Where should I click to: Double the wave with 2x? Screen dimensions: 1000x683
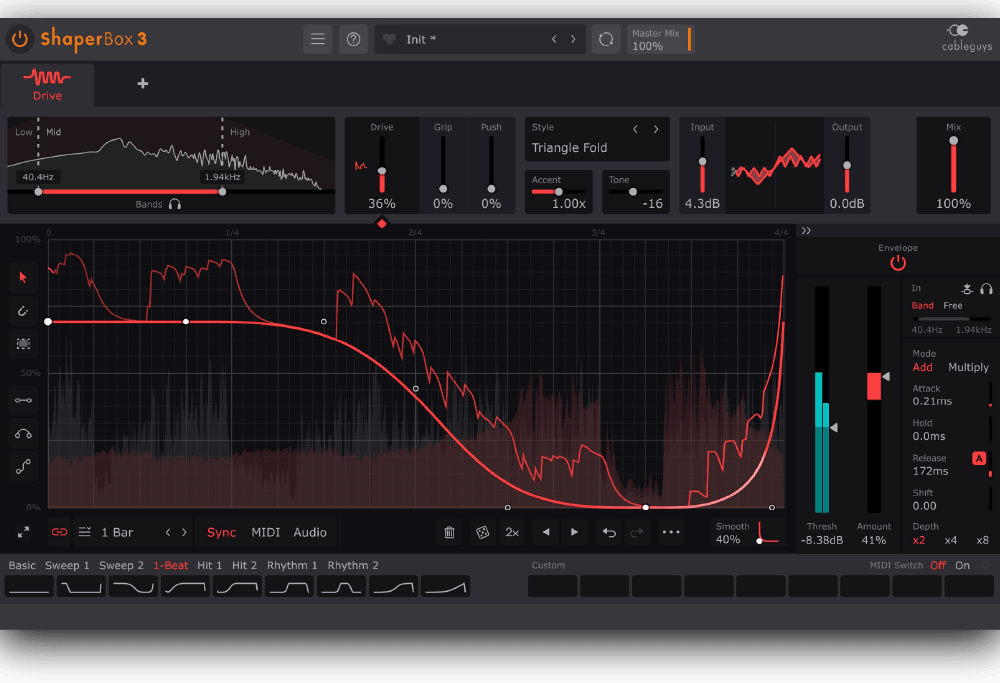point(512,532)
